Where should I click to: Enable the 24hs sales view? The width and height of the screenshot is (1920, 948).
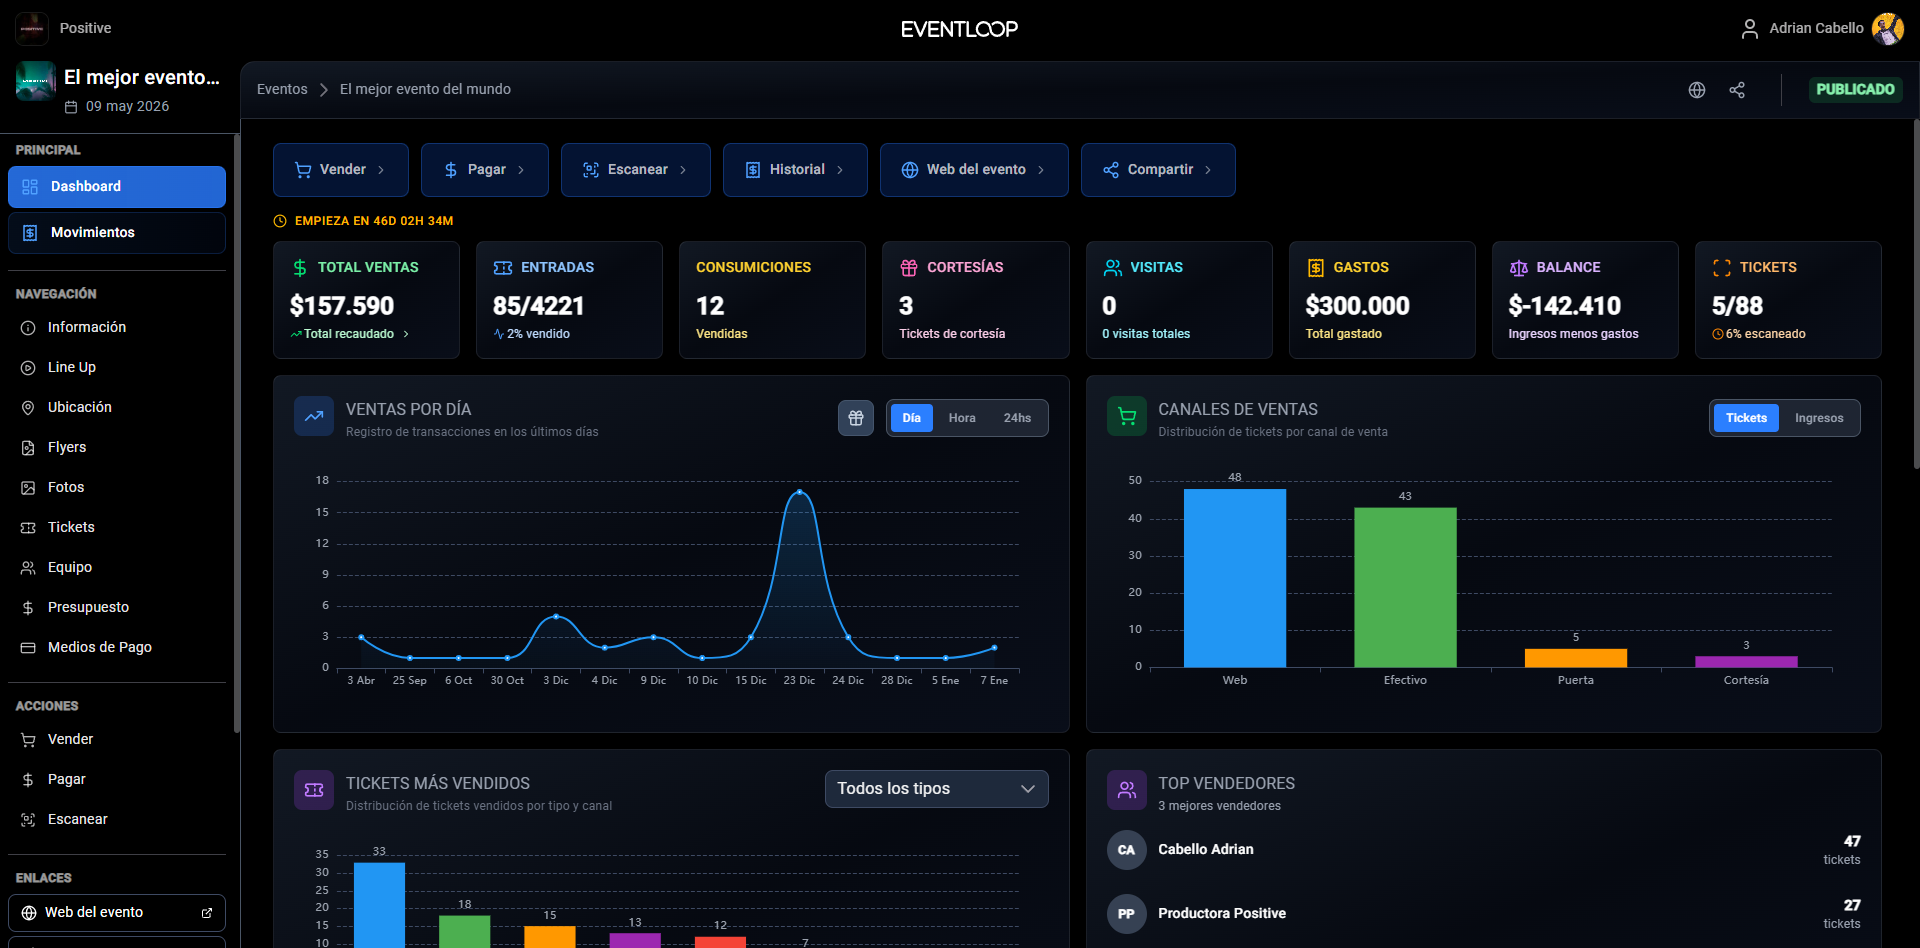click(1017, 418)
